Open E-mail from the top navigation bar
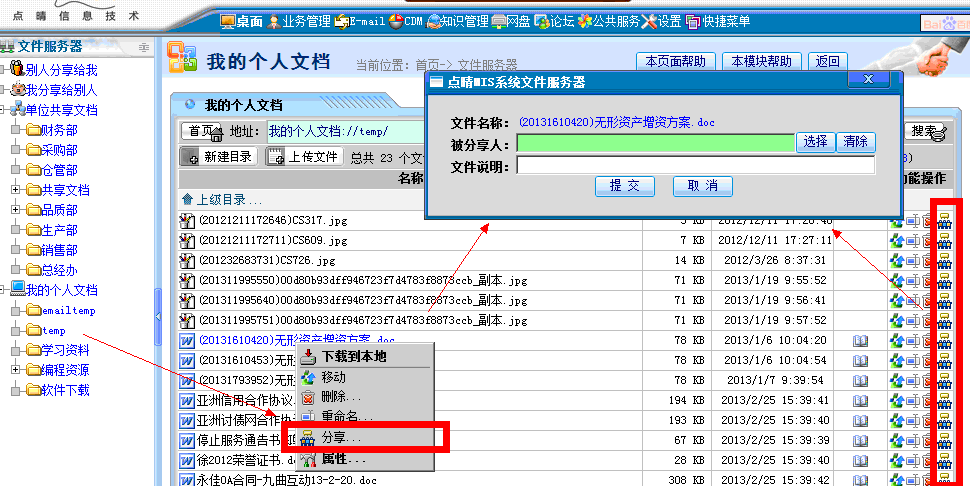The height and width of the screenshot is (486, 970). [x=357, y=21]
